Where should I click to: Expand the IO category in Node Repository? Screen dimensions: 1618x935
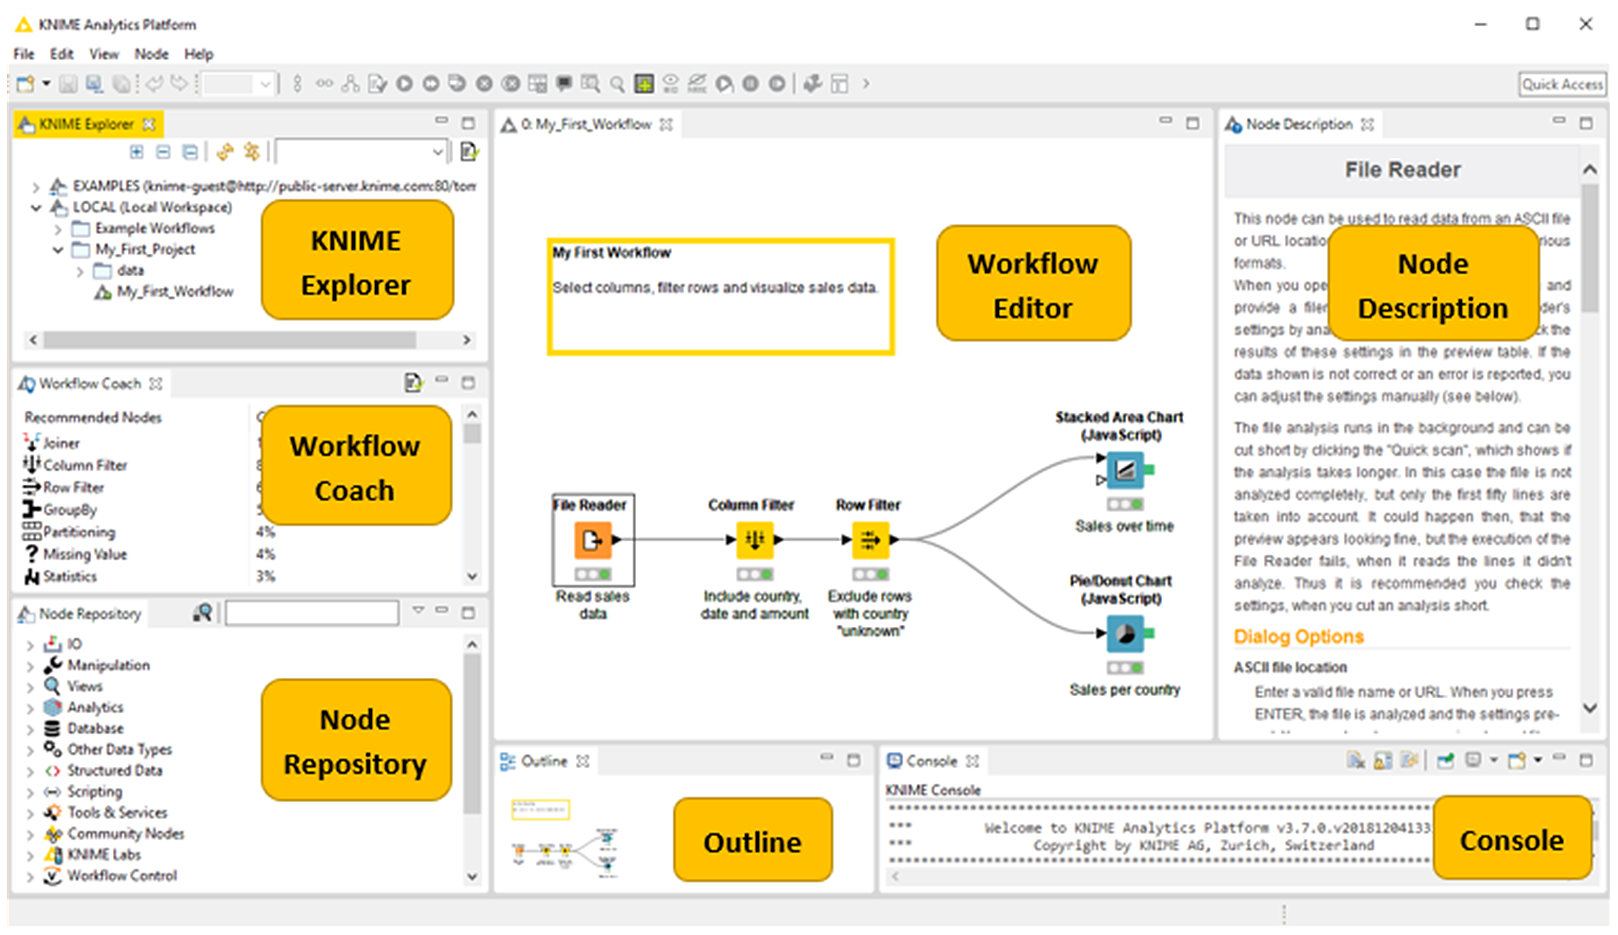coord(30,645)
